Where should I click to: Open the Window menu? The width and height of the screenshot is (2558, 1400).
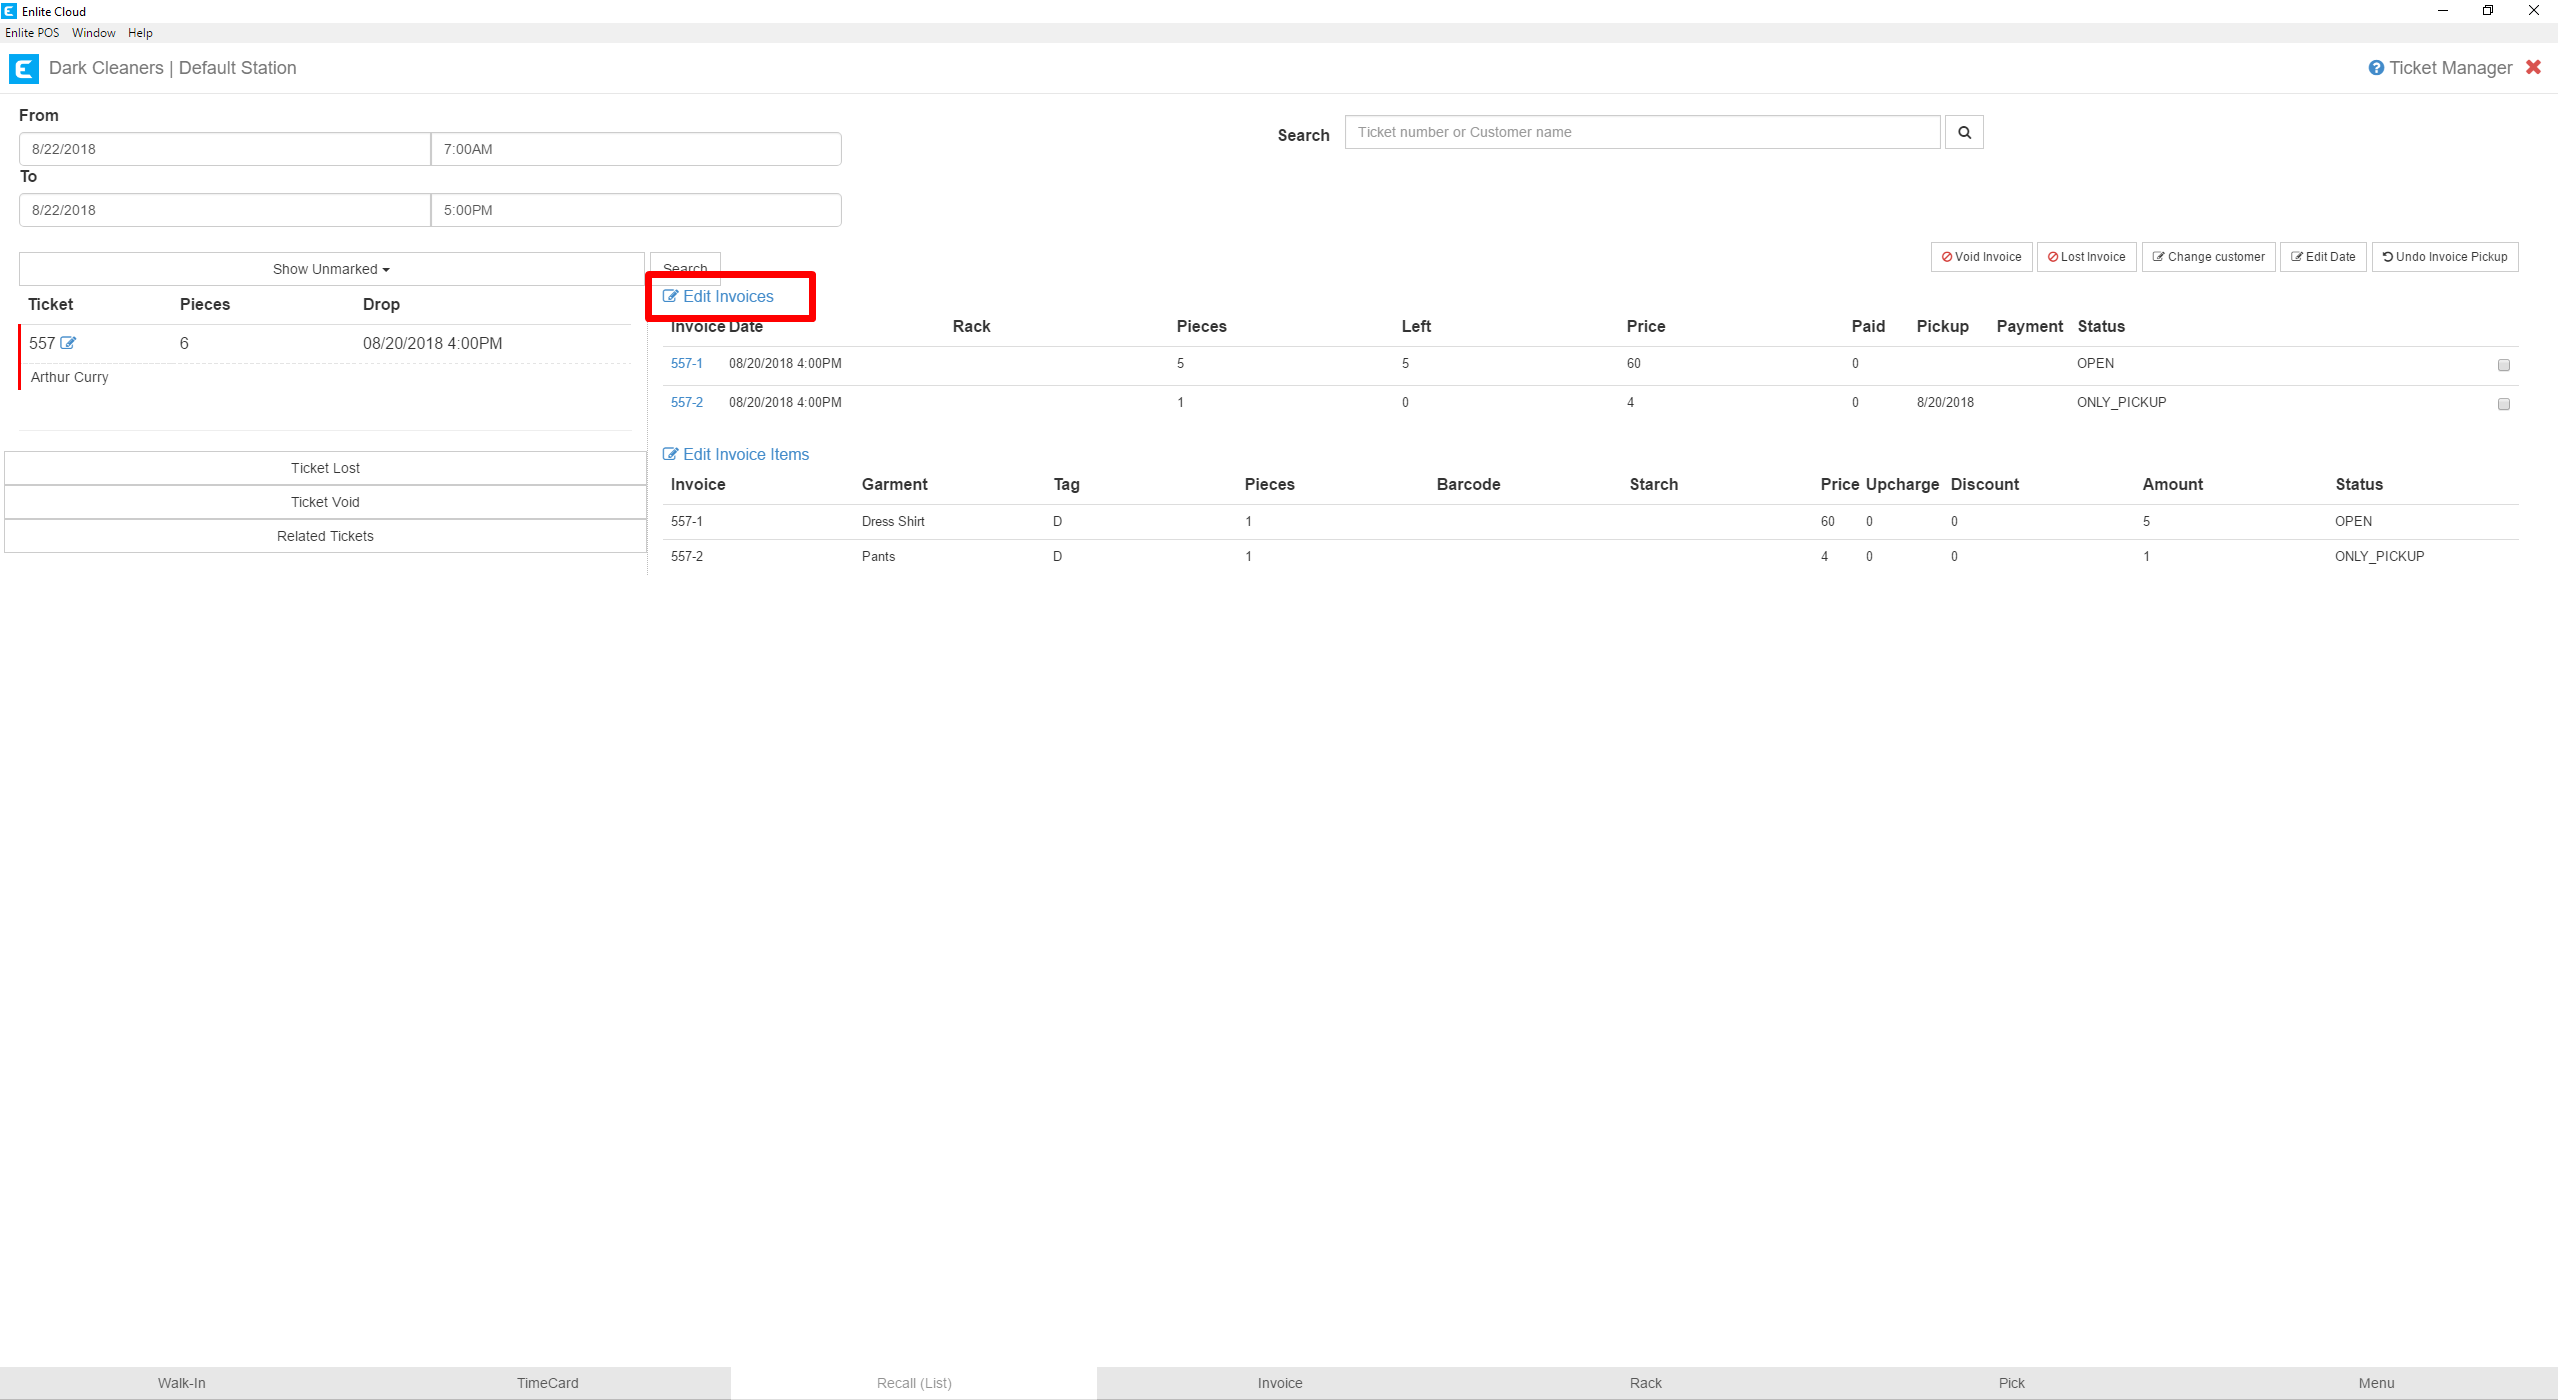click(x=93, y=33)
